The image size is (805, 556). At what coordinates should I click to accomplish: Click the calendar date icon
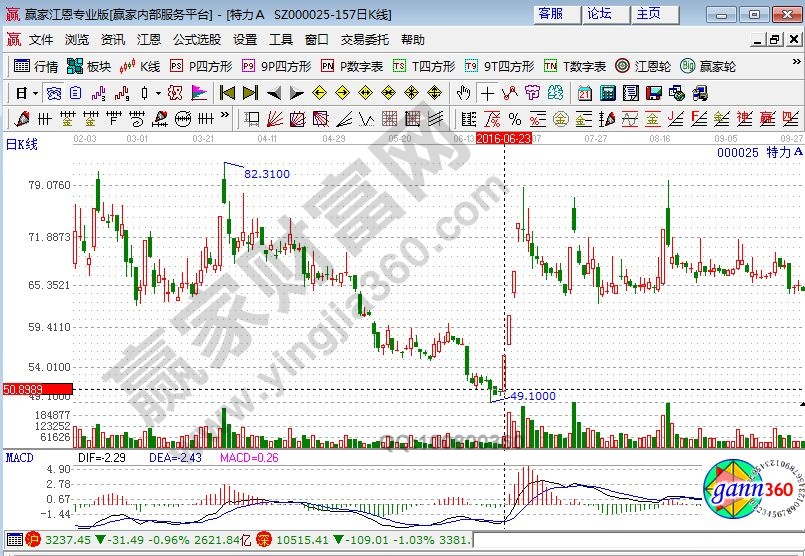click(585, 93)
